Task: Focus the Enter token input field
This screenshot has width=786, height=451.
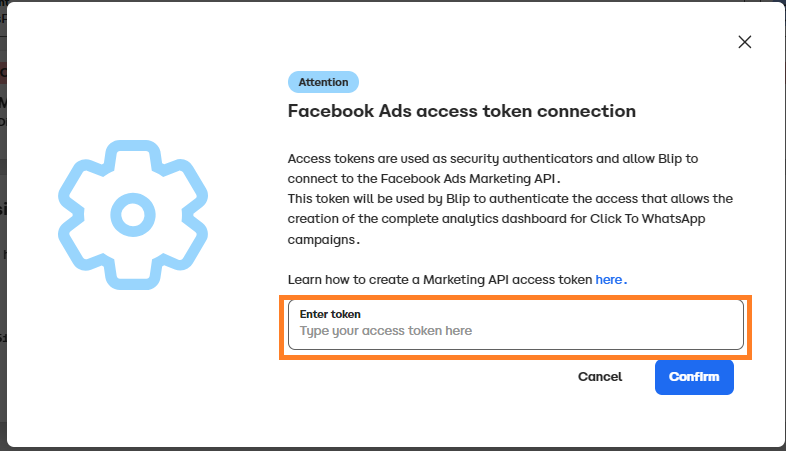Action: tap(516, 325)
